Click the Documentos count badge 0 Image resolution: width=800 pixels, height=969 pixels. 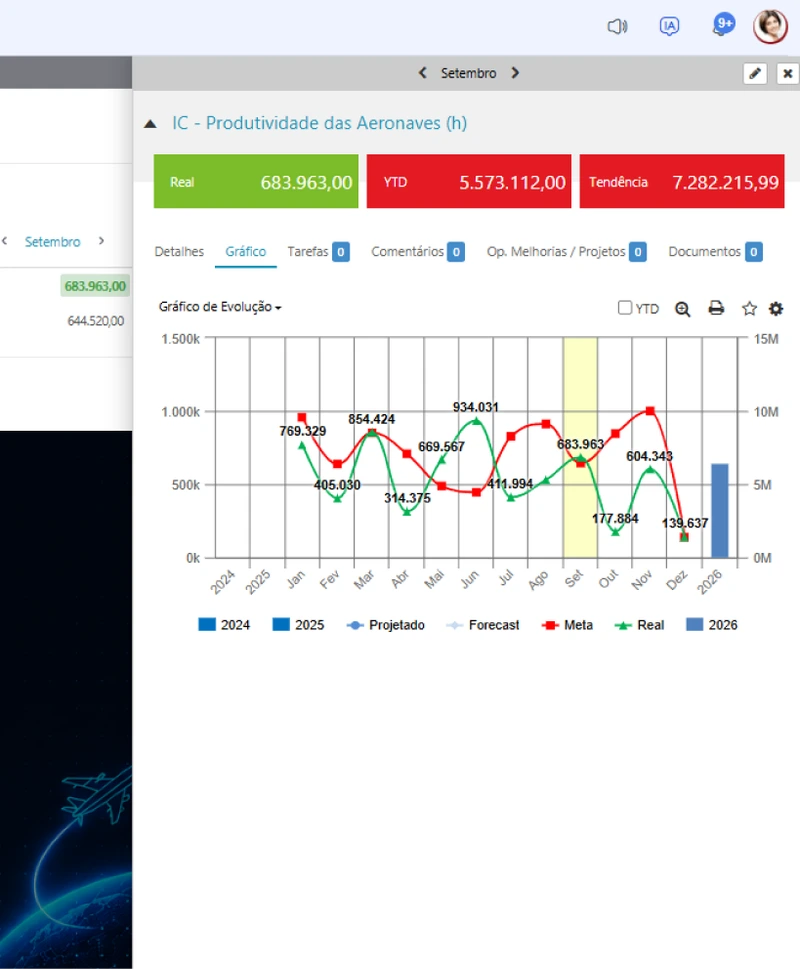pos(753,252)
